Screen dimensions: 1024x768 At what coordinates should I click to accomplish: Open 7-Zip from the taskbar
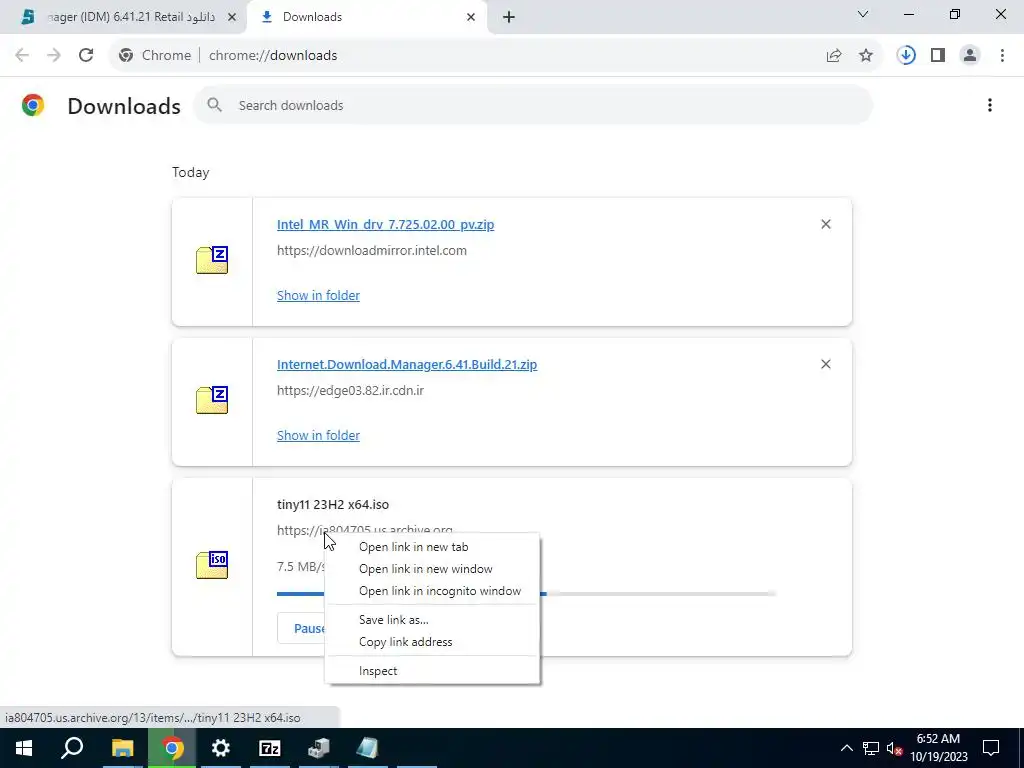[270, 748]
